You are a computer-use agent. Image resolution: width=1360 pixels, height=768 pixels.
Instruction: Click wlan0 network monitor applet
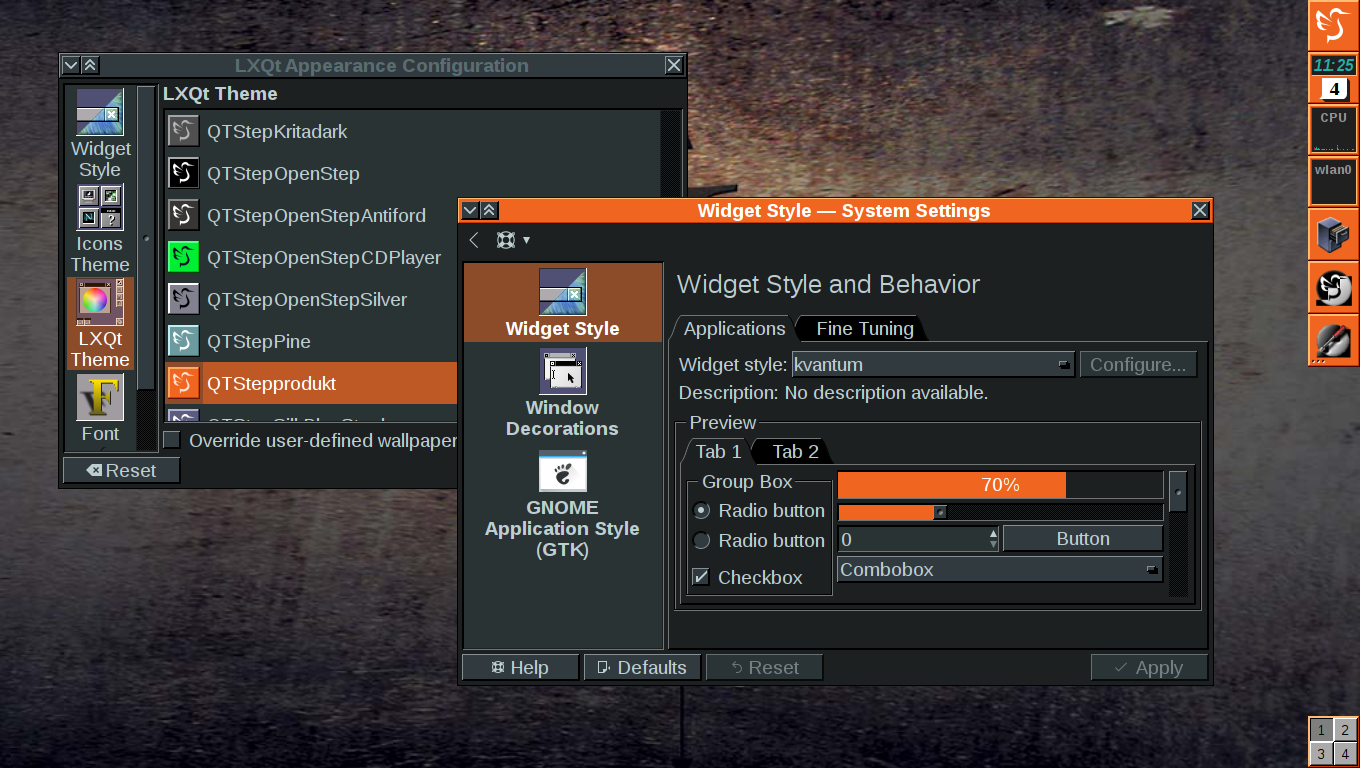[1334, 182]
